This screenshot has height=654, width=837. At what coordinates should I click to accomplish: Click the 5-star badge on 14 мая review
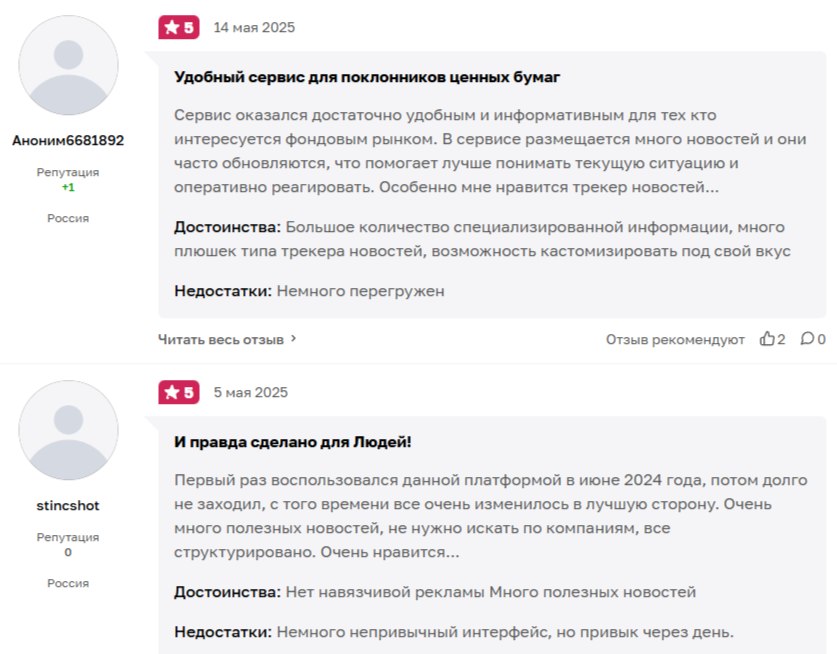click(x=179, y=28)
